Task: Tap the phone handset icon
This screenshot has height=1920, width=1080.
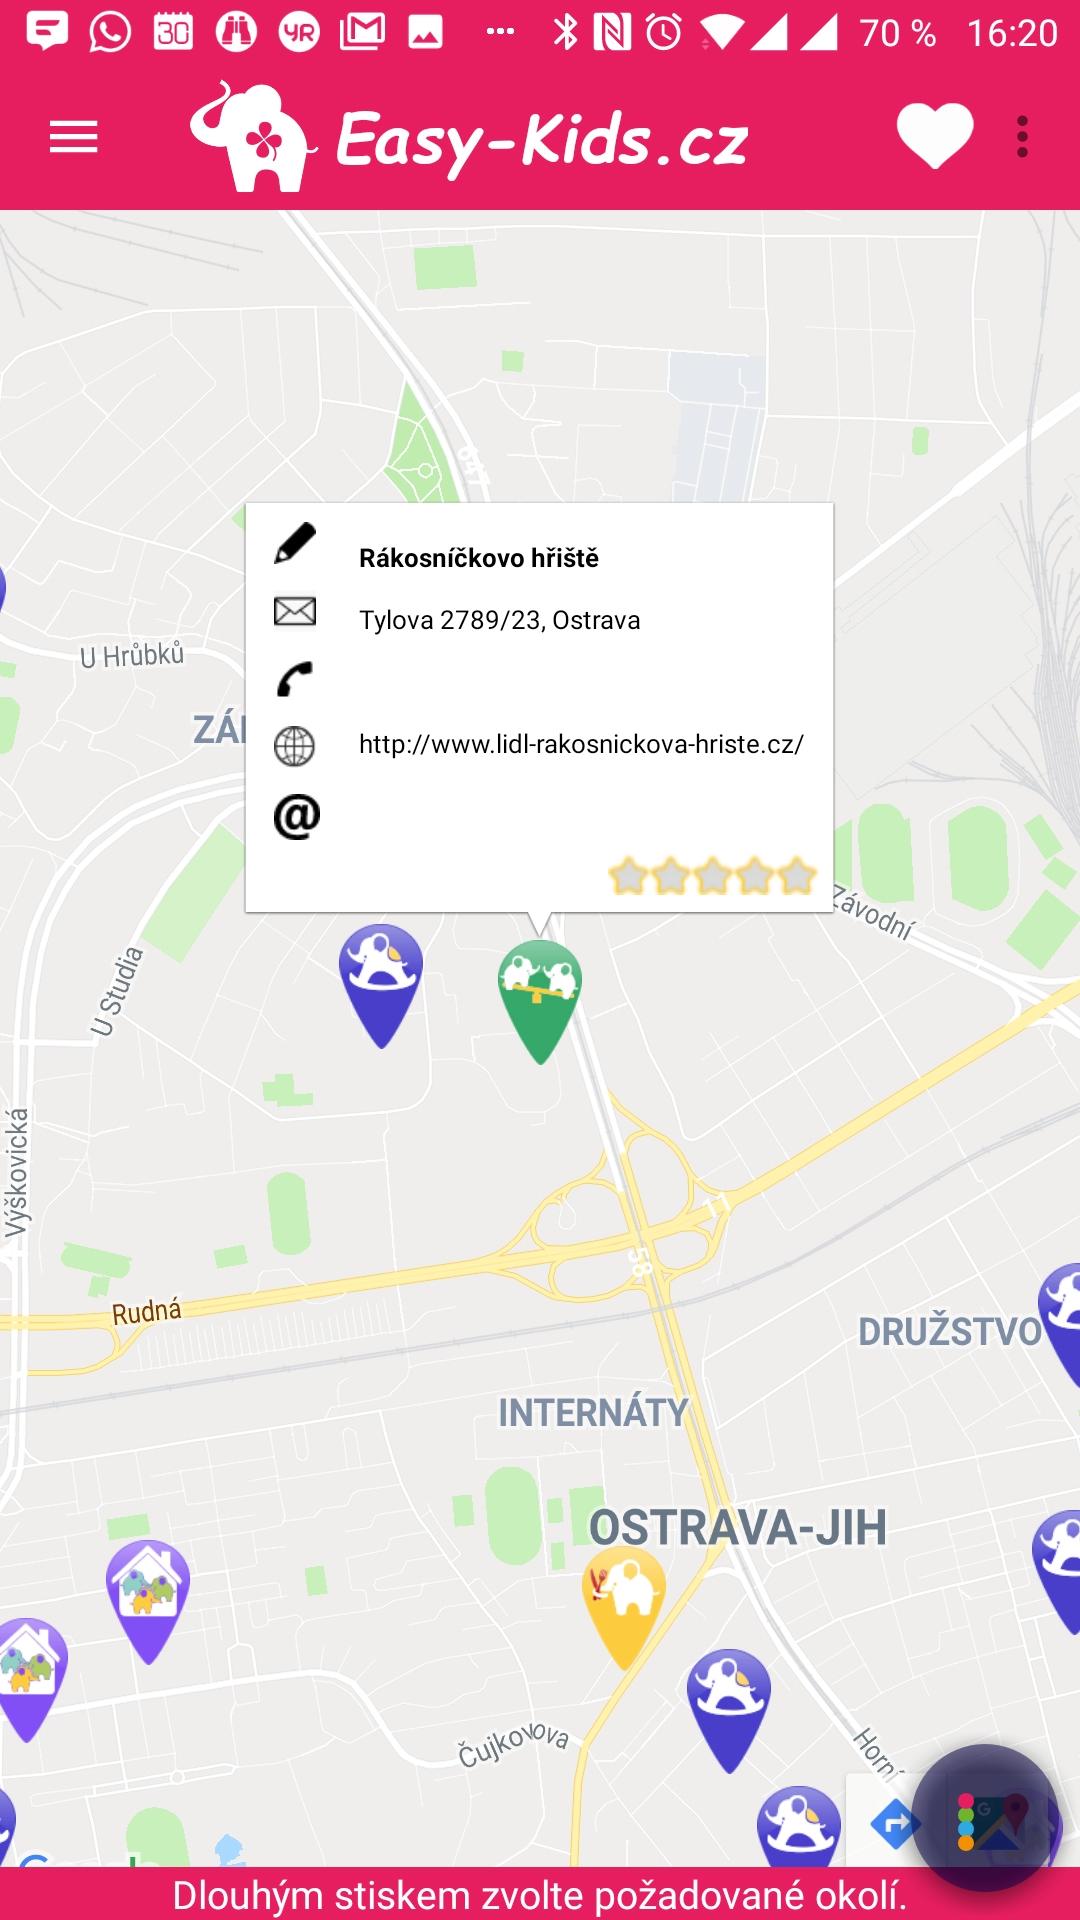Action: [295, 679]
